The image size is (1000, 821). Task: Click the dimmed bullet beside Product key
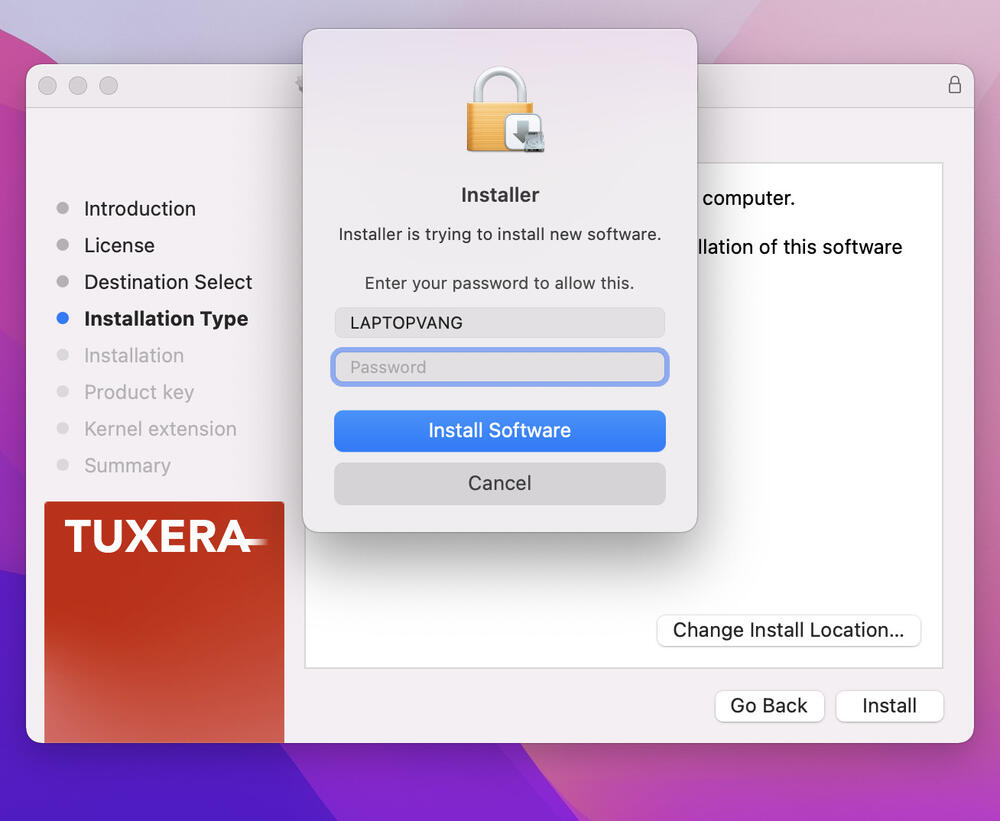click(62, 391)
